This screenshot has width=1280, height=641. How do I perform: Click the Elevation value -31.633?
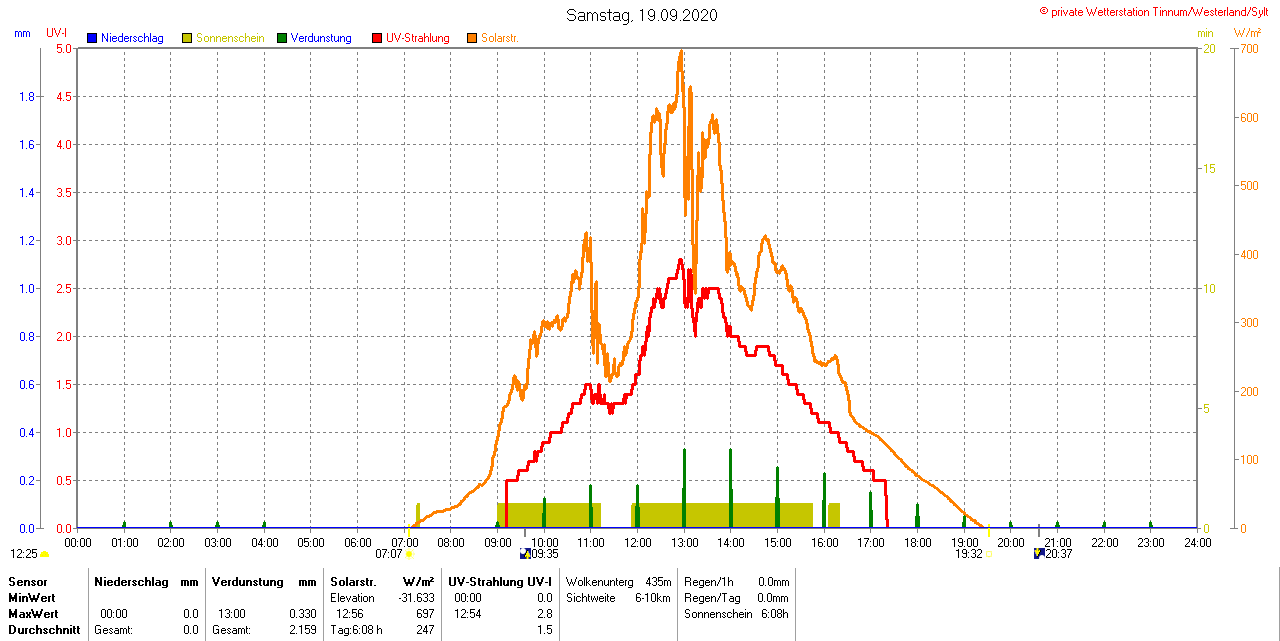414,598
